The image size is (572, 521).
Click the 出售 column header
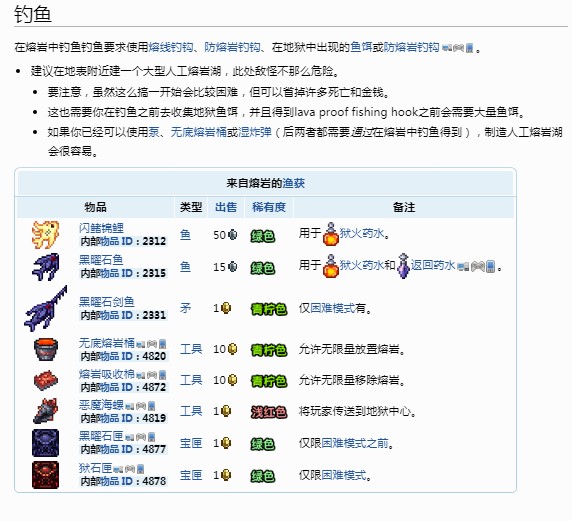pos(226,207)
